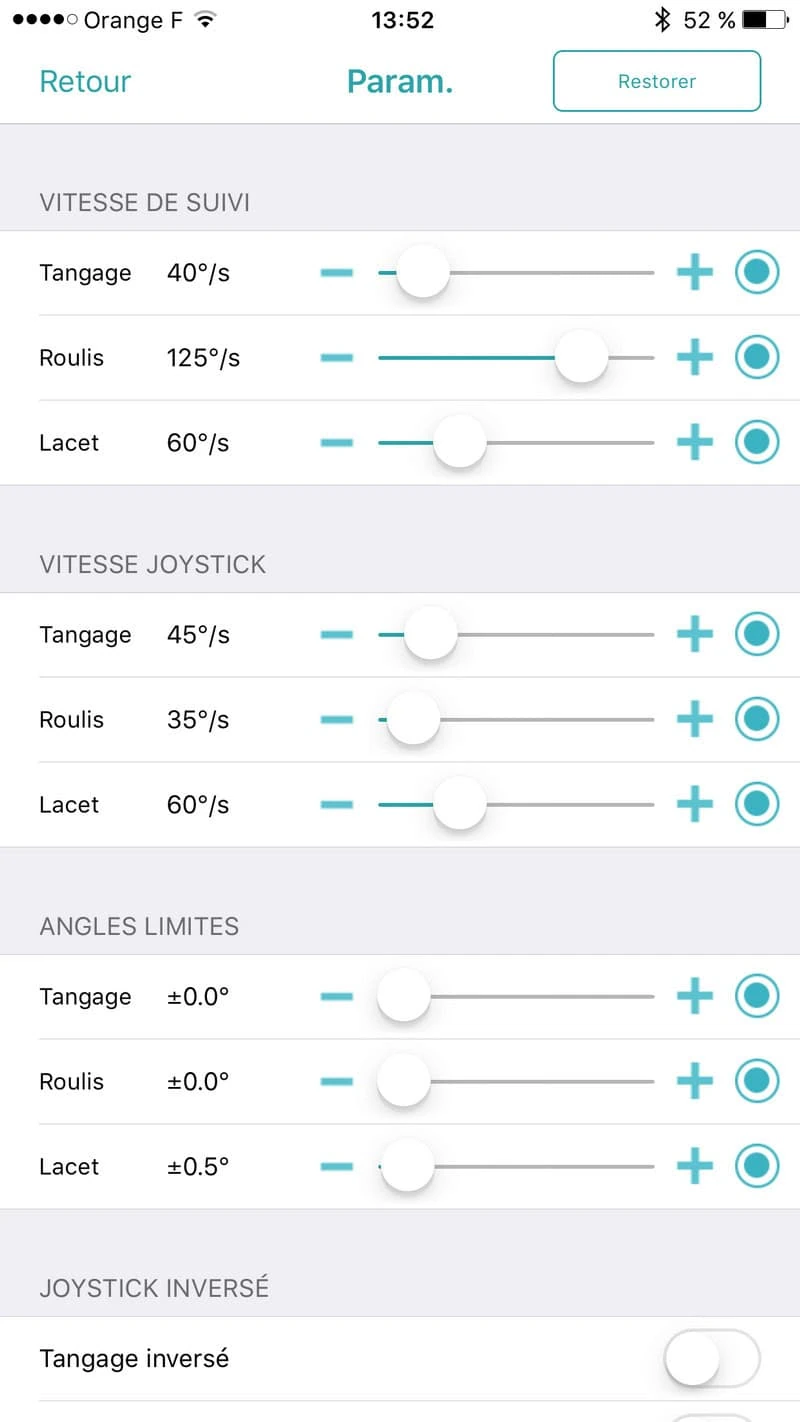This screenshot has width=800, height=1422.
Task: Click the follow-speed Lacet 60°/s slider handle
Action: [459, 442]
